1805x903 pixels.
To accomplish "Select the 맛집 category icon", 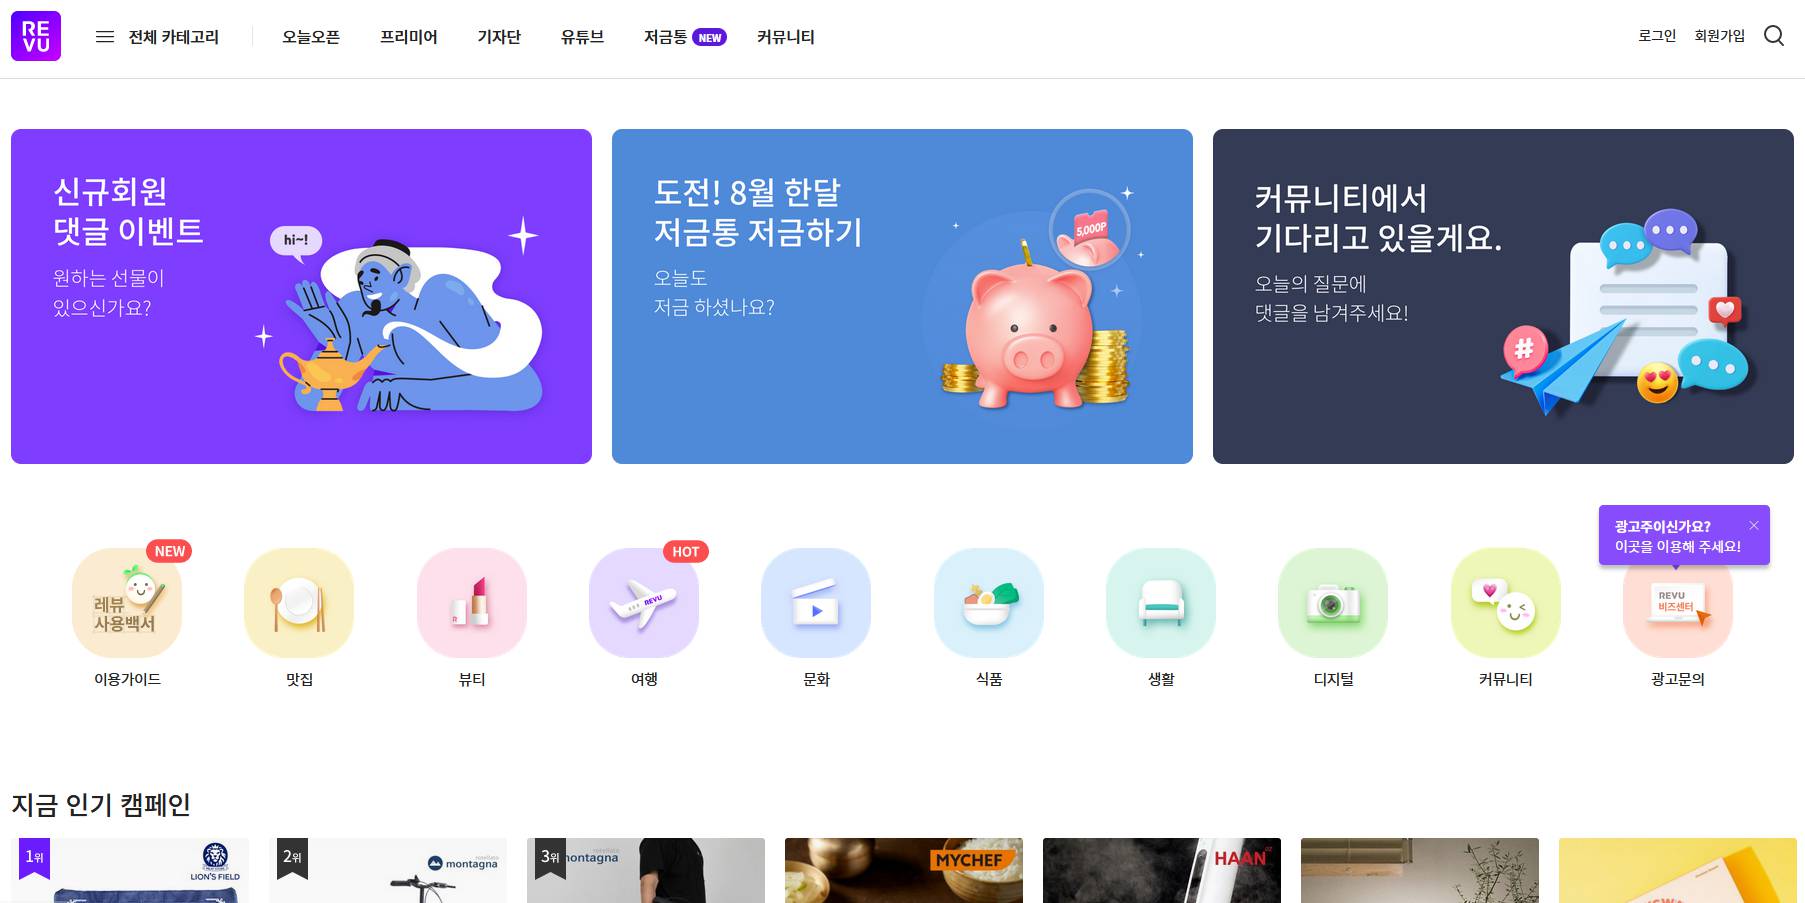I will click(x=299, y=603).
